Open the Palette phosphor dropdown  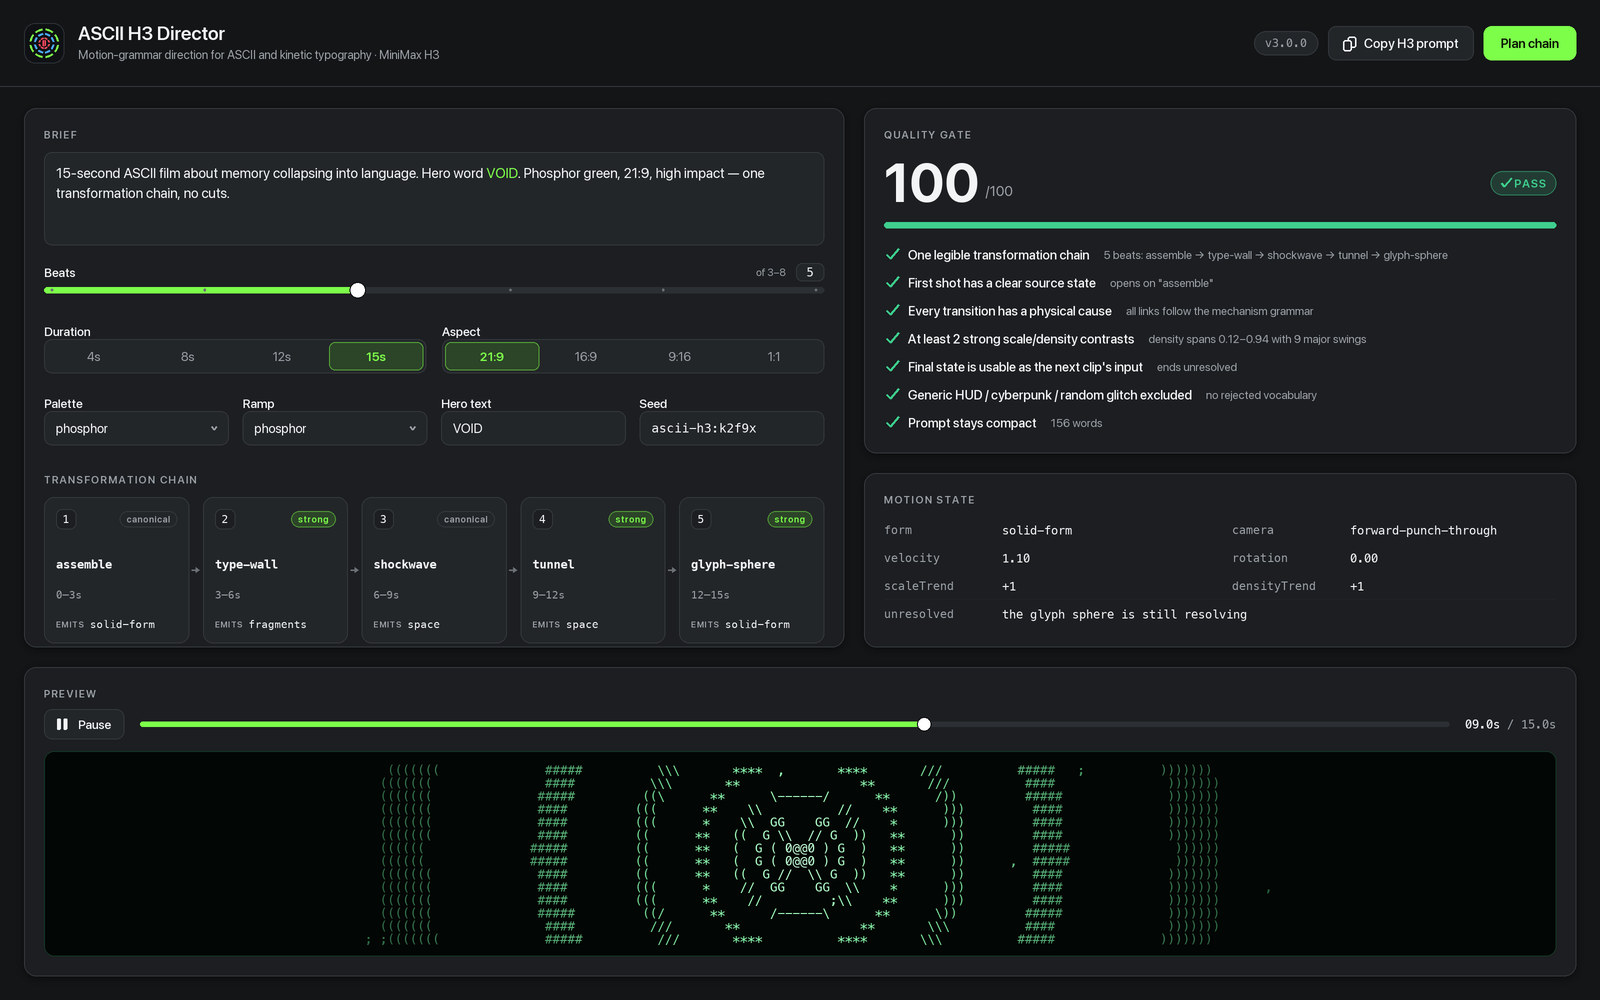(x=136, y=428)
